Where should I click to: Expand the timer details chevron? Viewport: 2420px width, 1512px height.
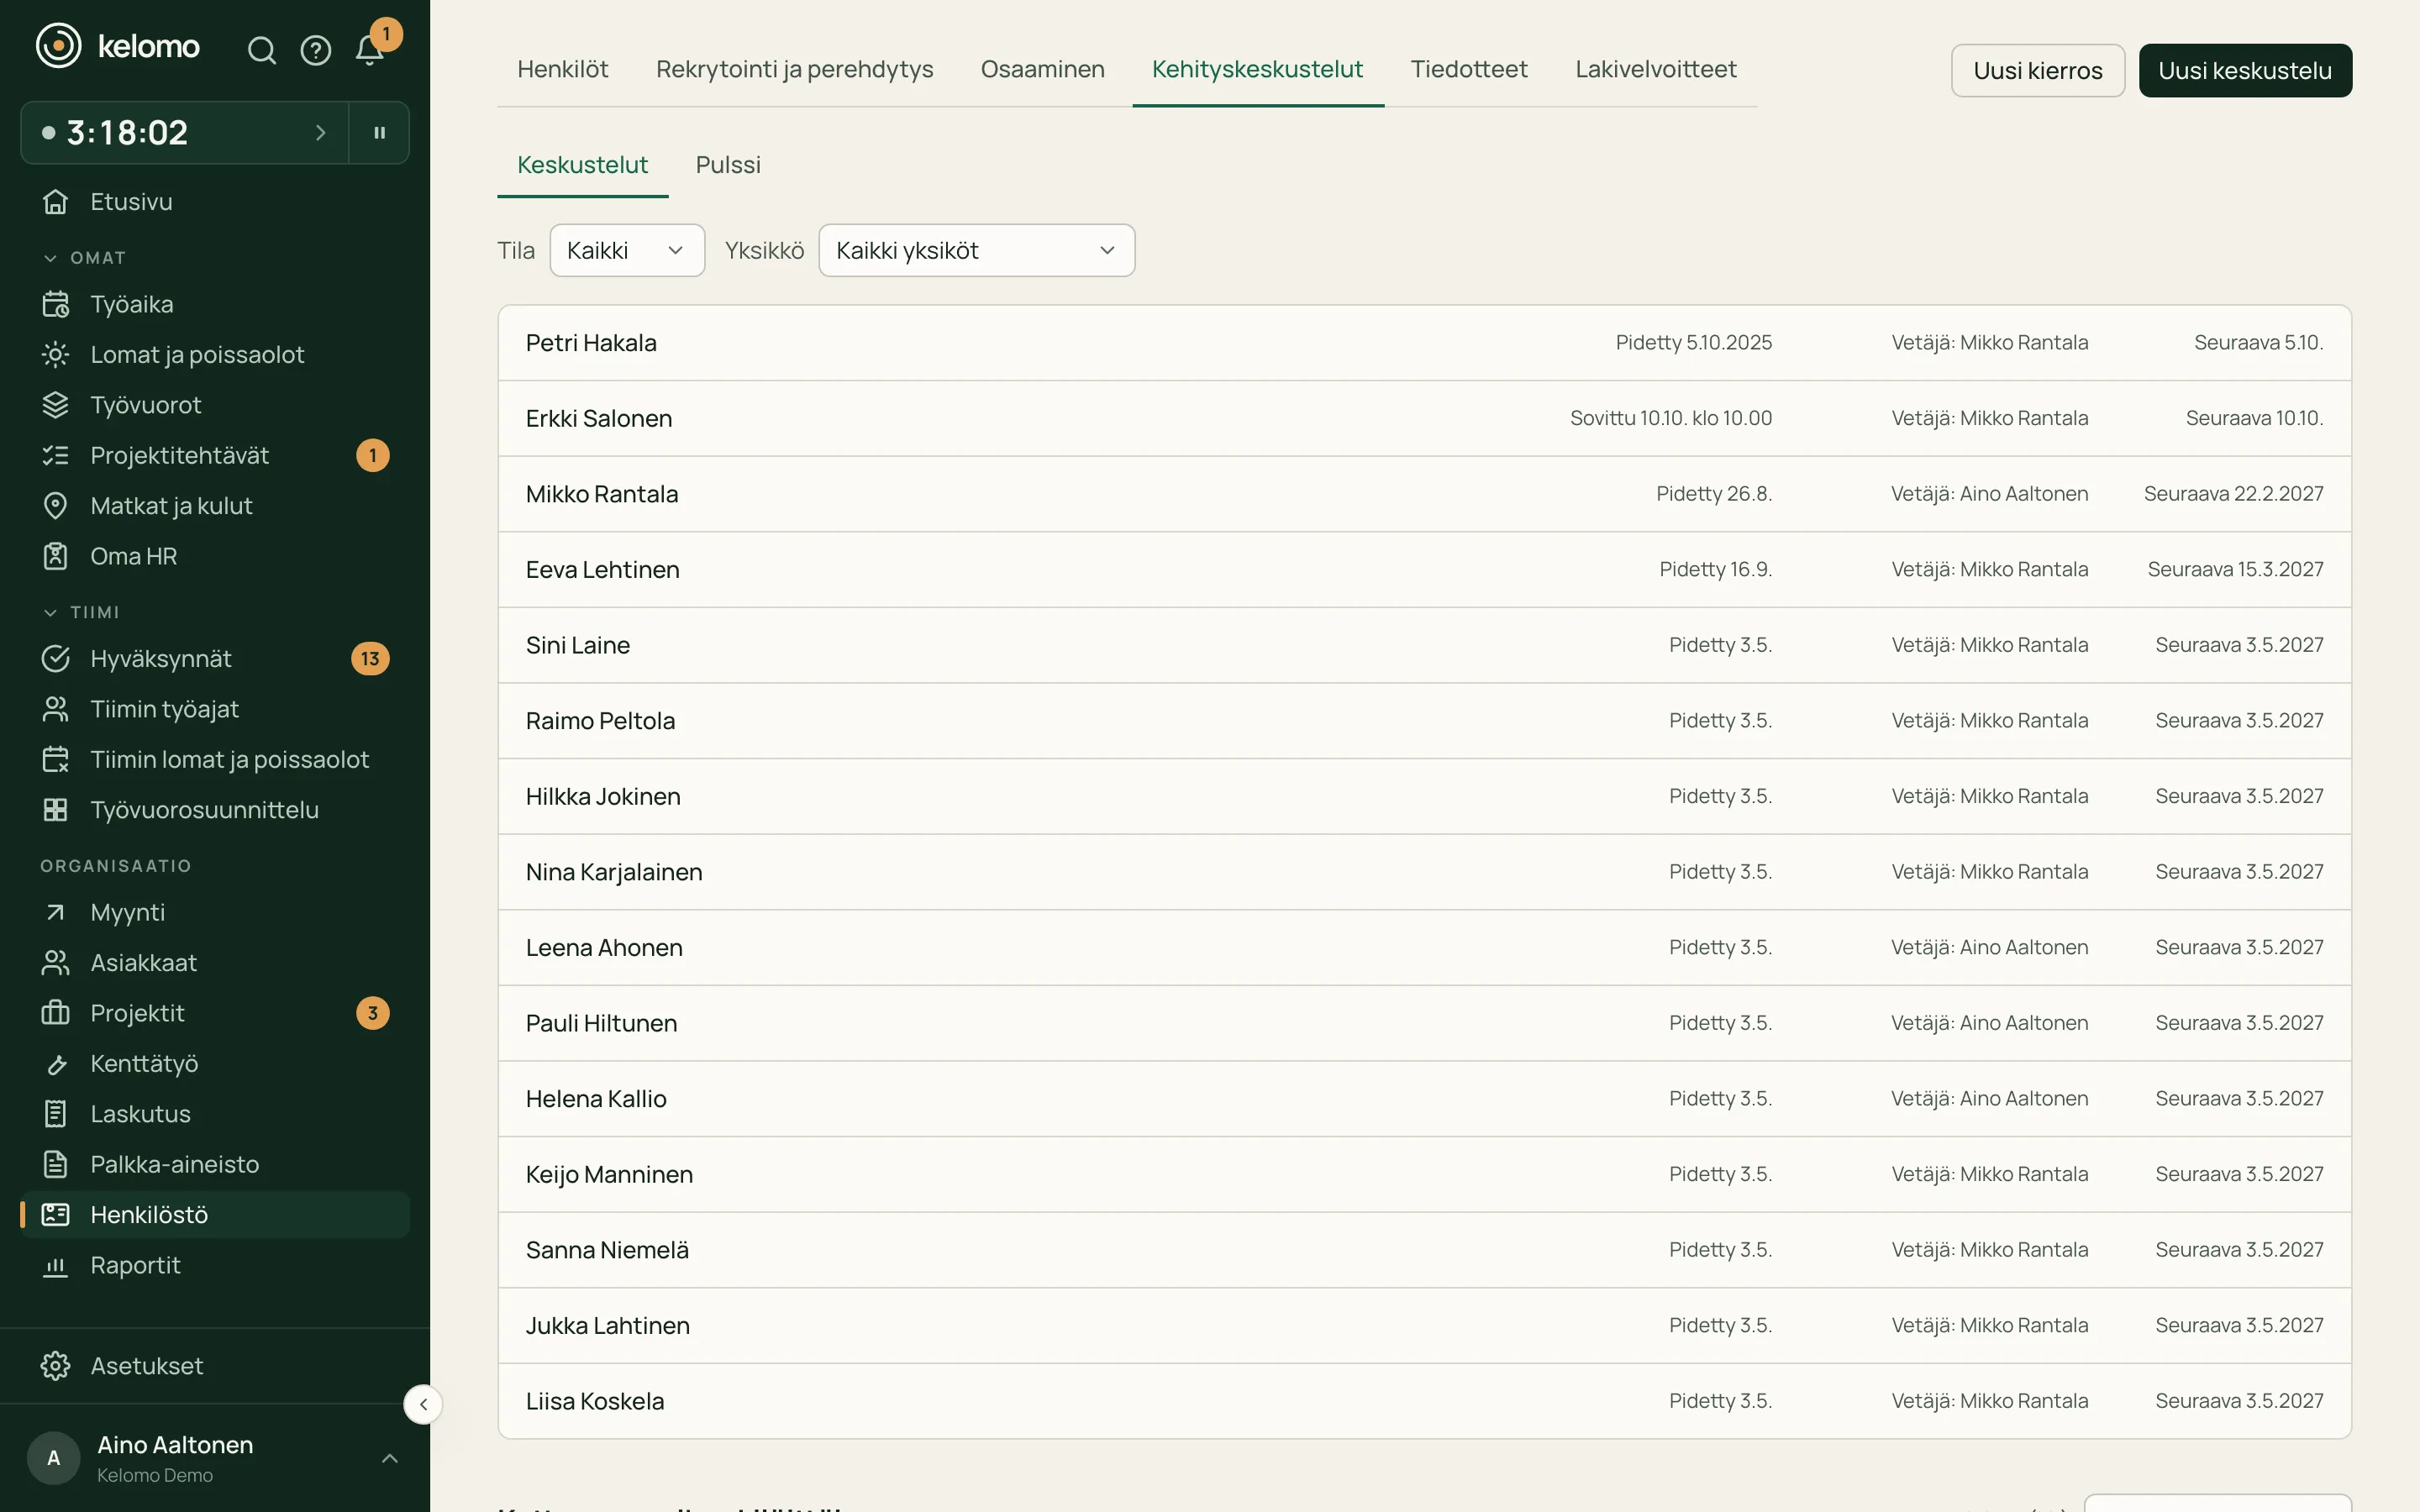tap(321, 132)
